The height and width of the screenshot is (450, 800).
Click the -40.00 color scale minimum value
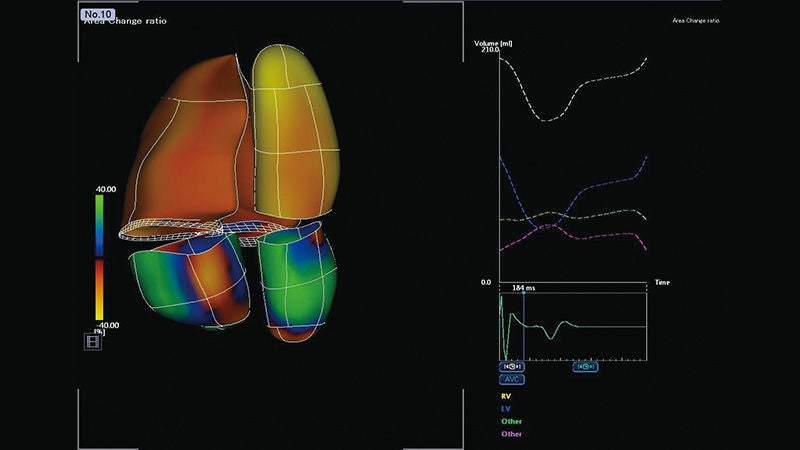[x=107, y=325]
